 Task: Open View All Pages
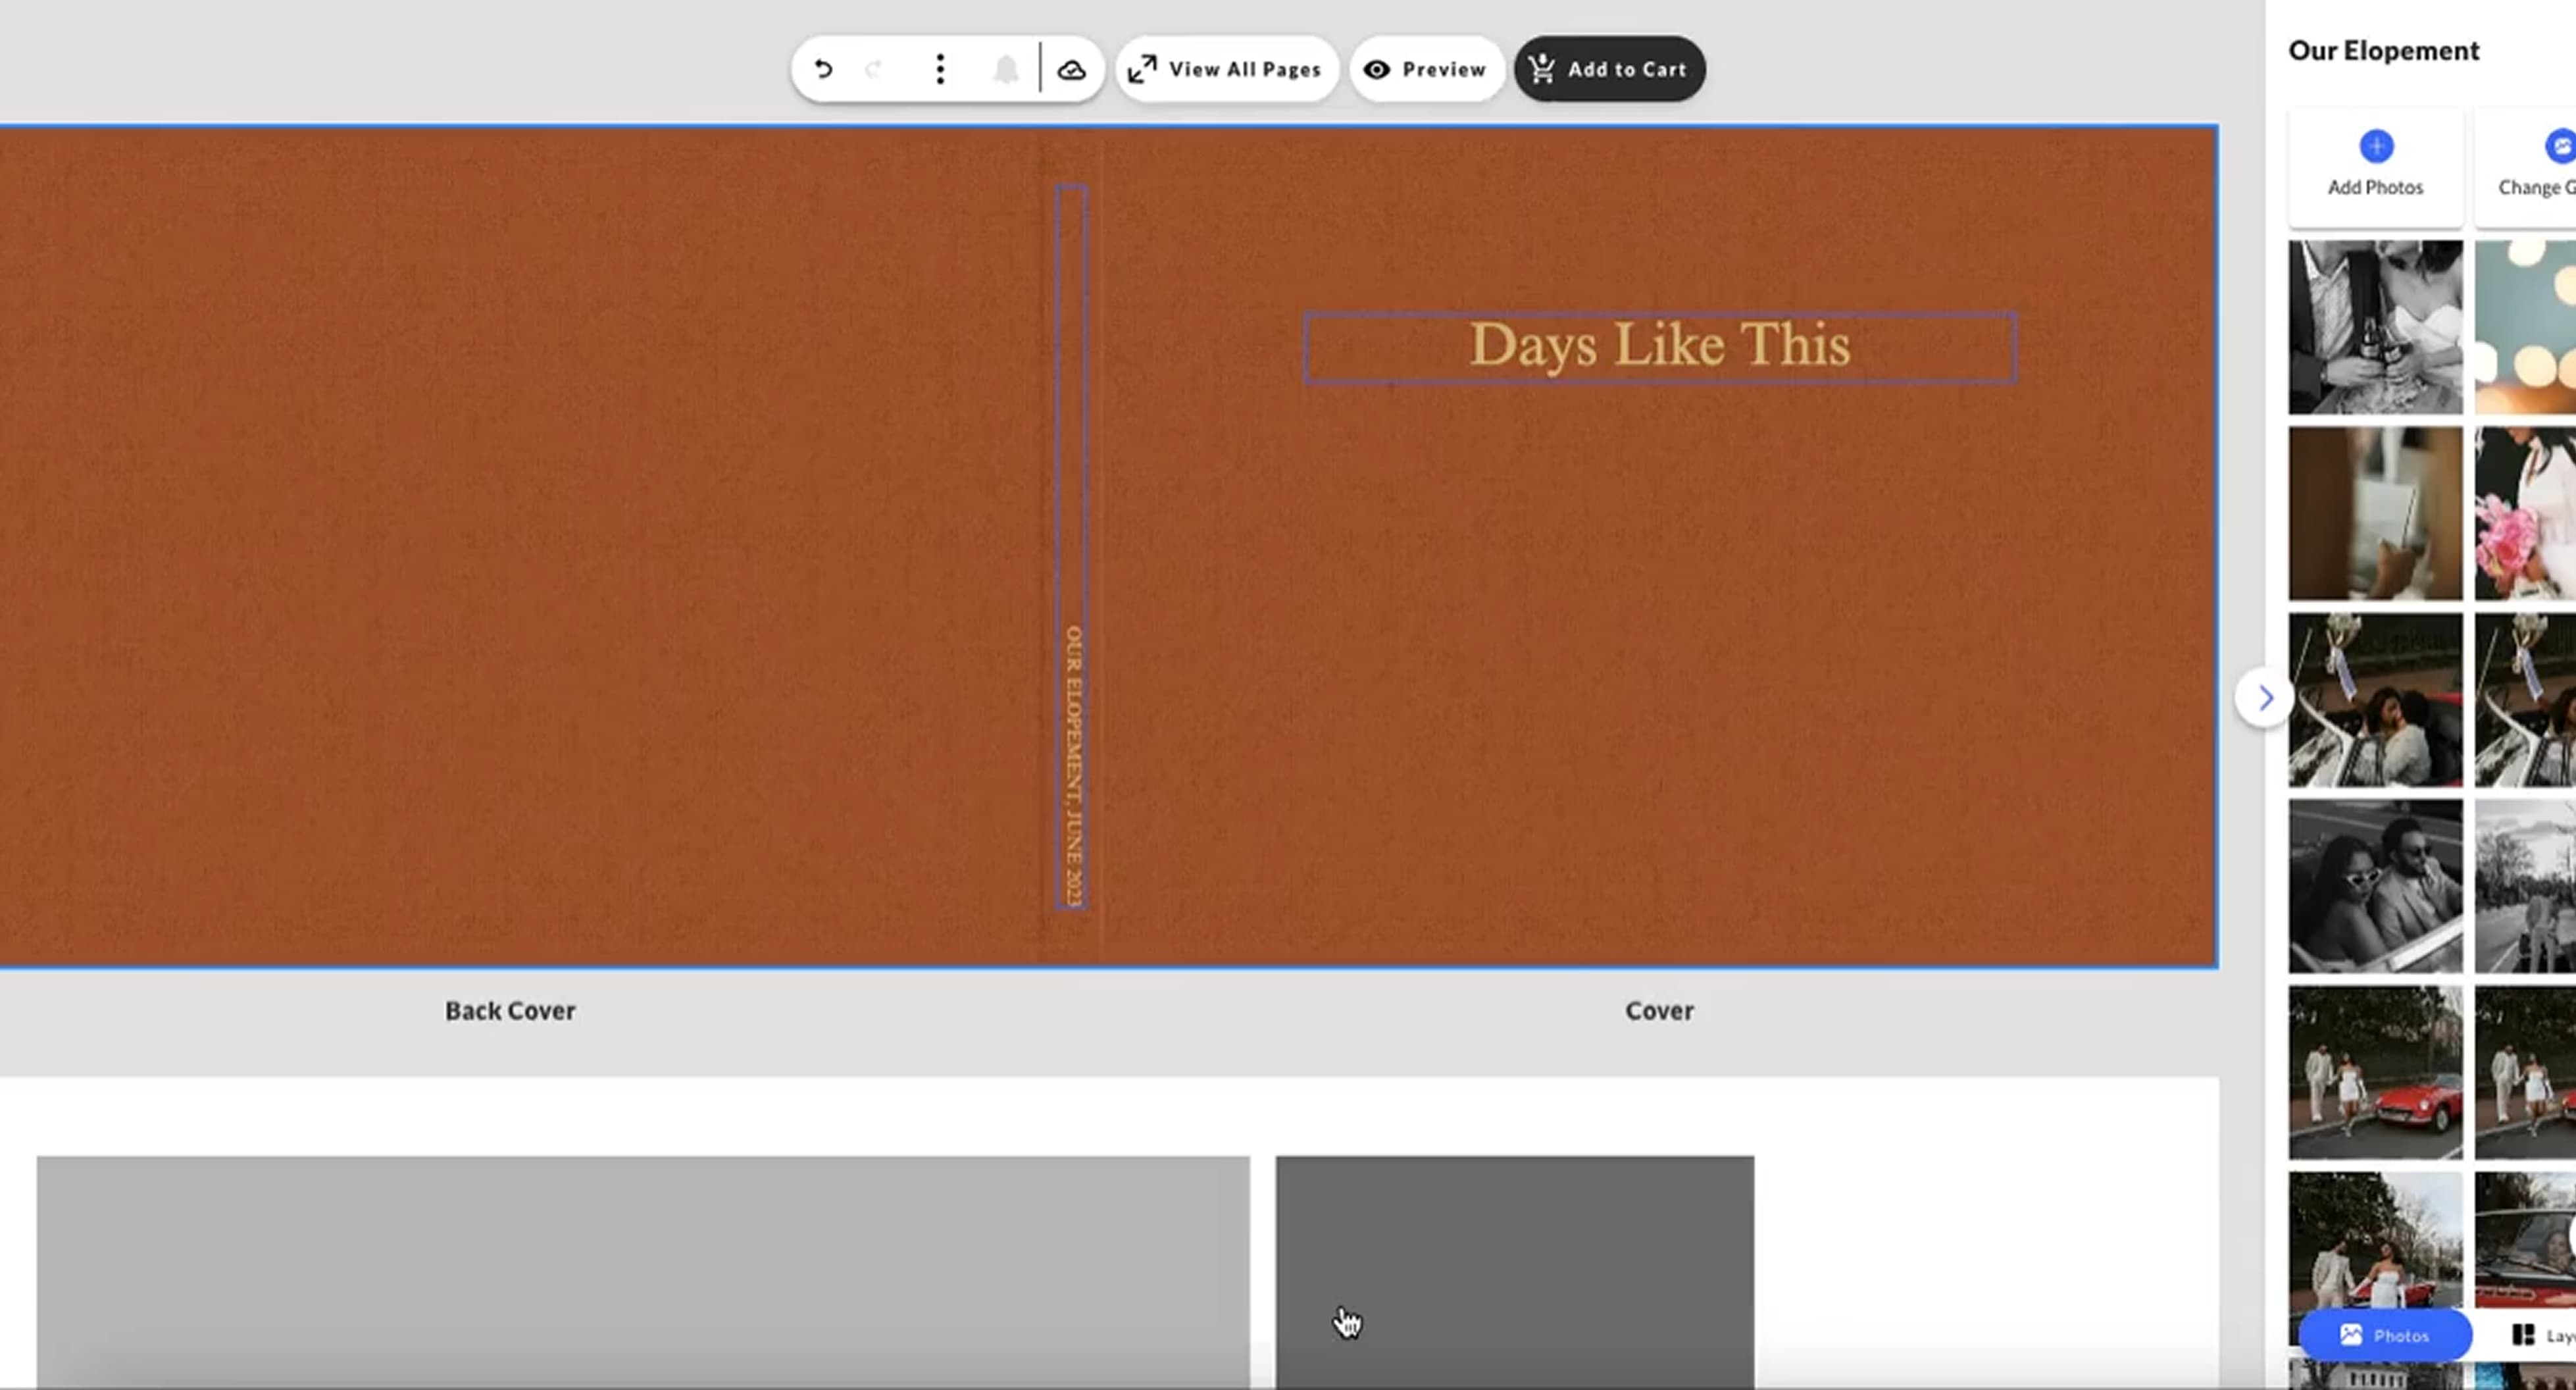1227,69
